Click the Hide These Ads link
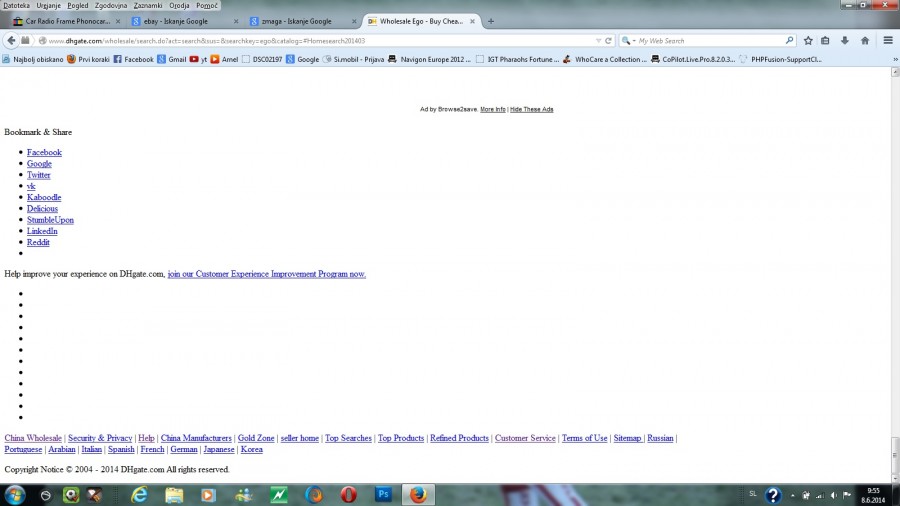This screenshot has height=506, width=900. click(531, 109)
